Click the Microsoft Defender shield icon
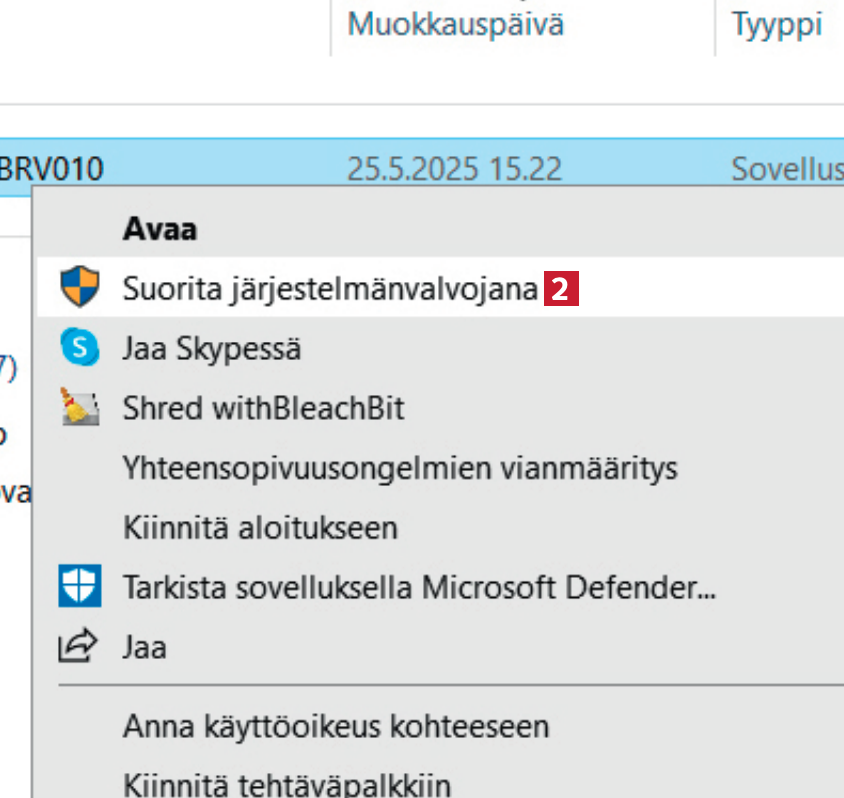This screenshot has height=798, width=844. pos(80,587)
